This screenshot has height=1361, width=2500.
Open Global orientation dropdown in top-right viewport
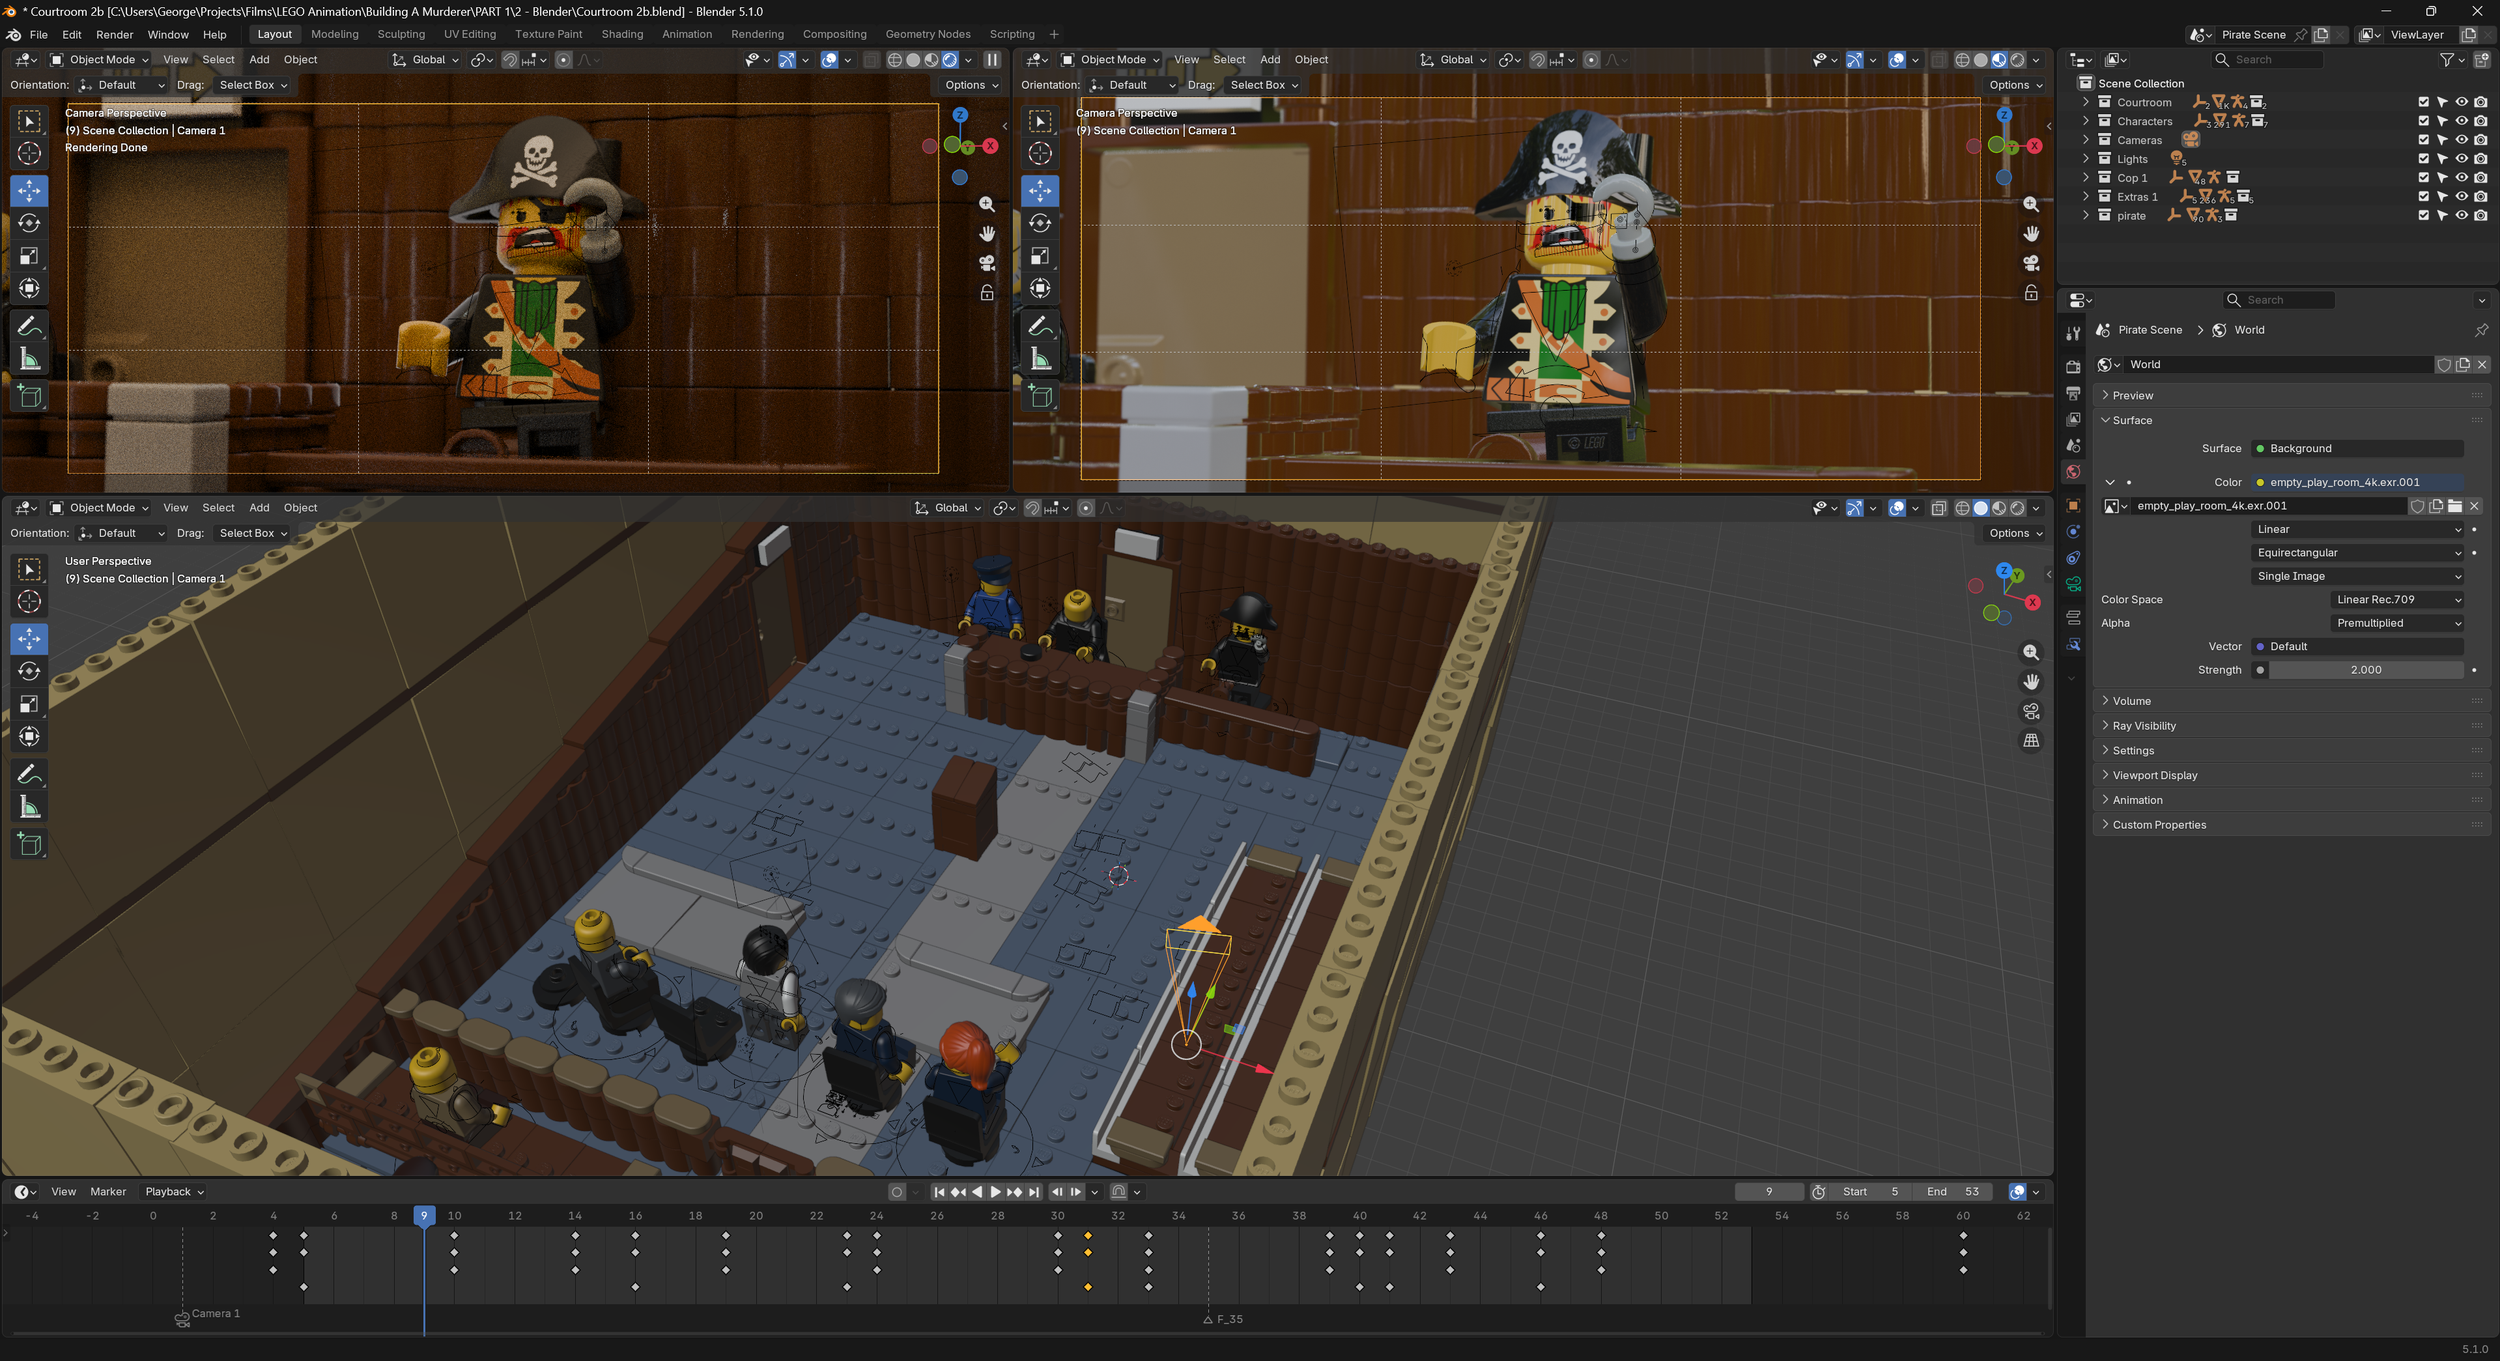[1453, 60]
